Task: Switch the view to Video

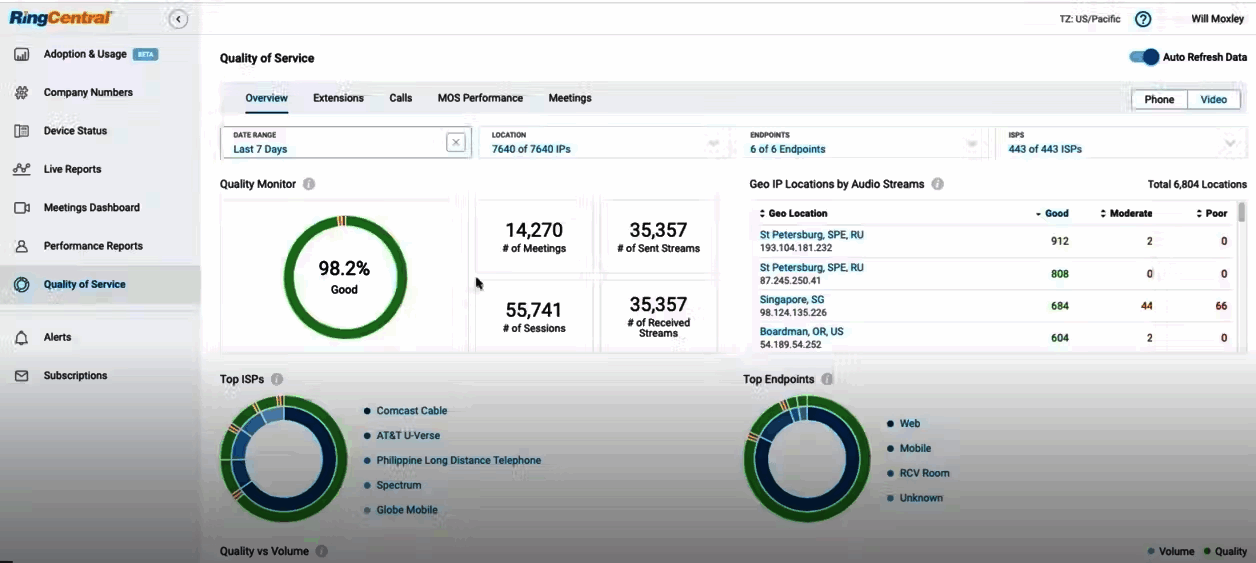Action: pos(1214,99)
